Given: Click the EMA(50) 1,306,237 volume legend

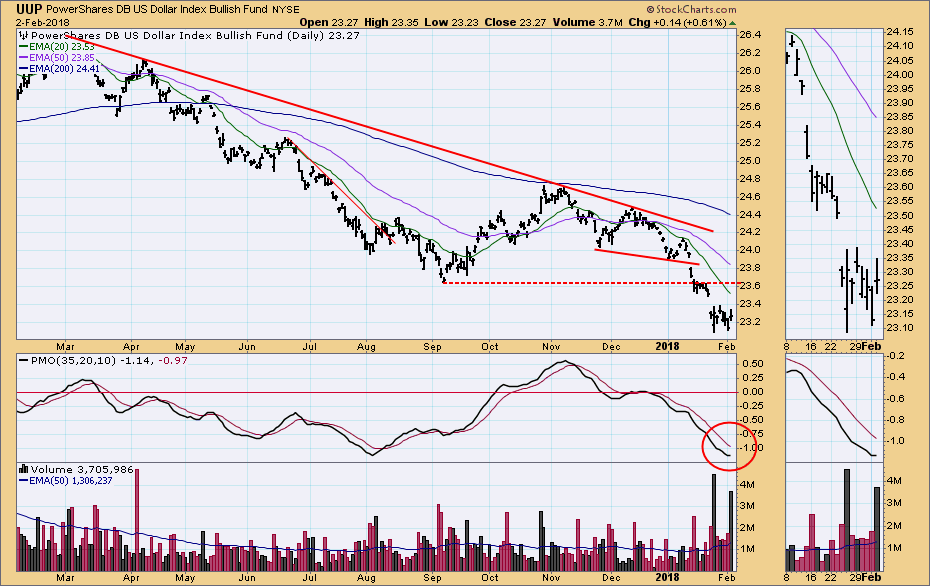Looking at the screenshot, I should [x=66, y=480].
